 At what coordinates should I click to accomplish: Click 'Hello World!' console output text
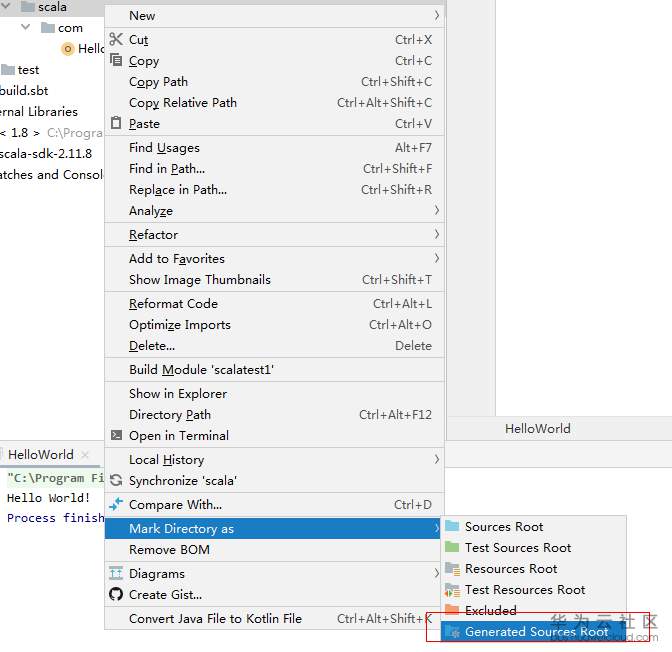pos(48,498)
